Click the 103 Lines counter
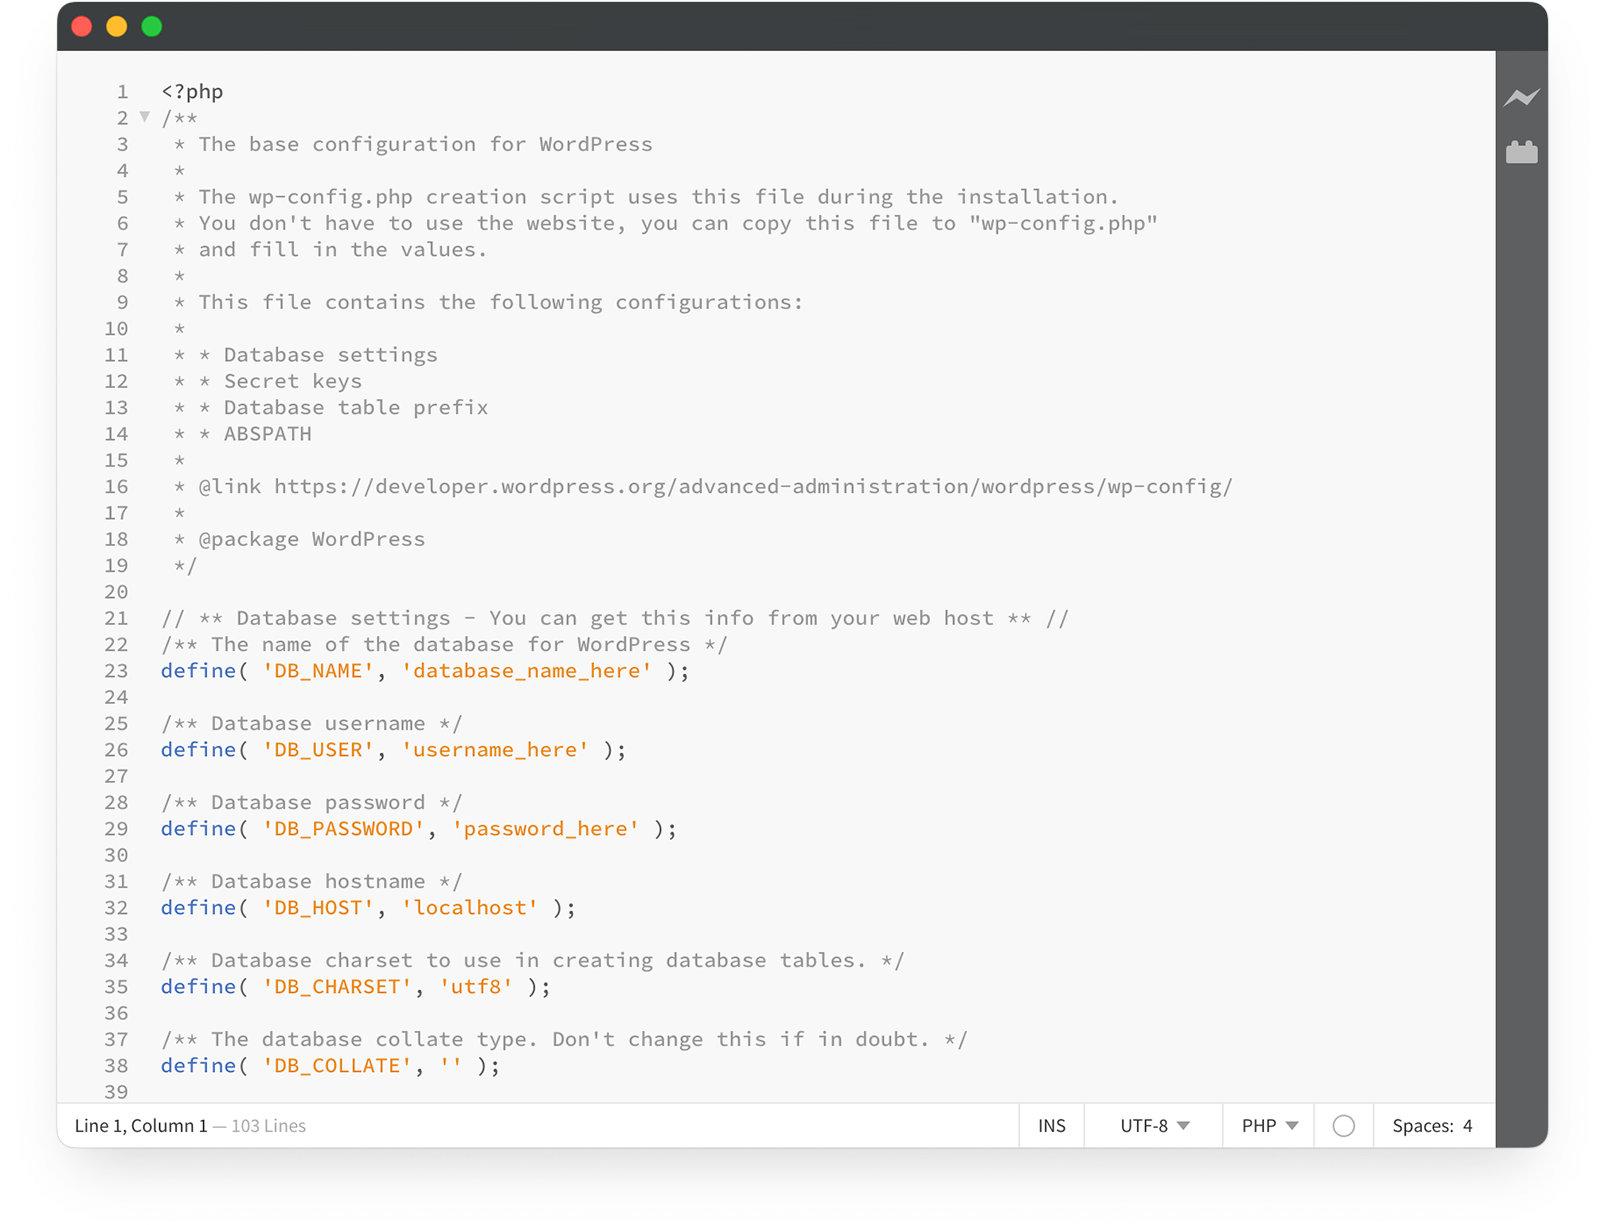The height and width of the screenshot is (1225, 1600). pos(268,1125)
